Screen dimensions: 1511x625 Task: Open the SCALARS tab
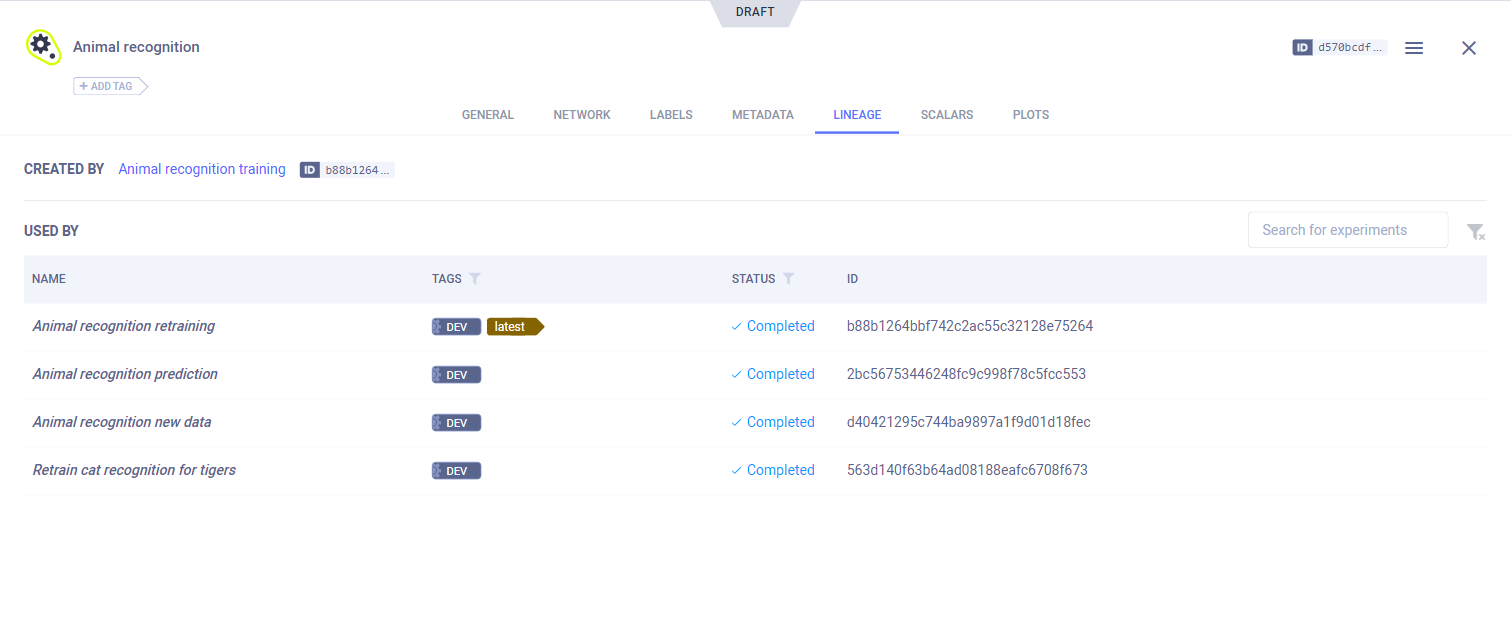946,115
